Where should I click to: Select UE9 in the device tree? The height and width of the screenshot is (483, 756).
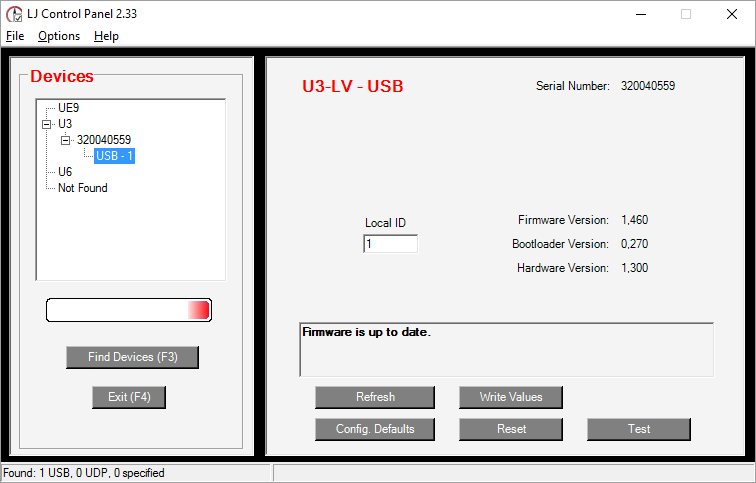(68, 108)
